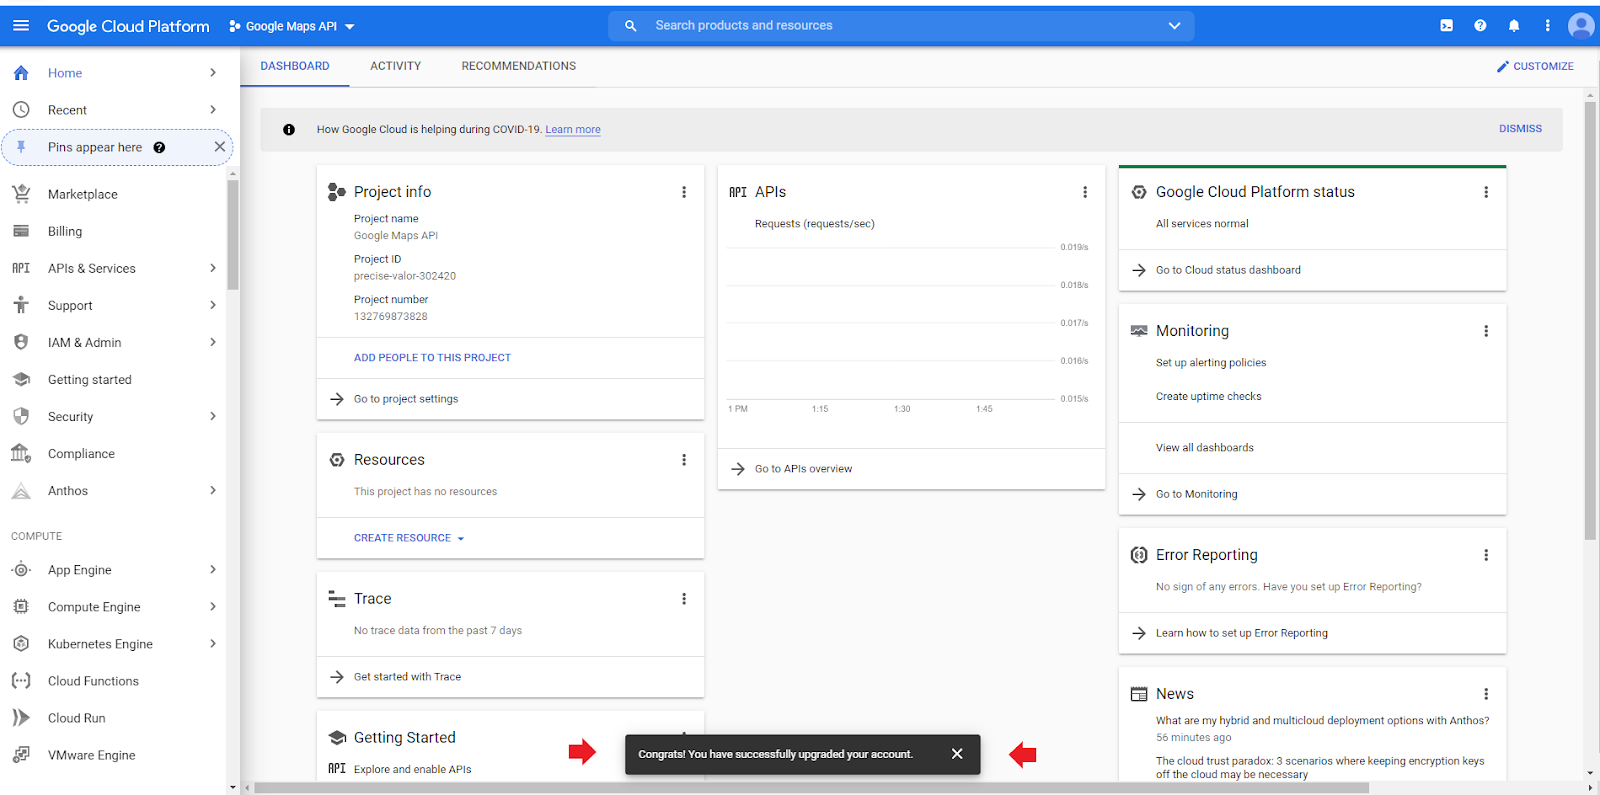Open the help question mark icon
This screenshot has height=795, width=1600.
(x=1480, y=26)
